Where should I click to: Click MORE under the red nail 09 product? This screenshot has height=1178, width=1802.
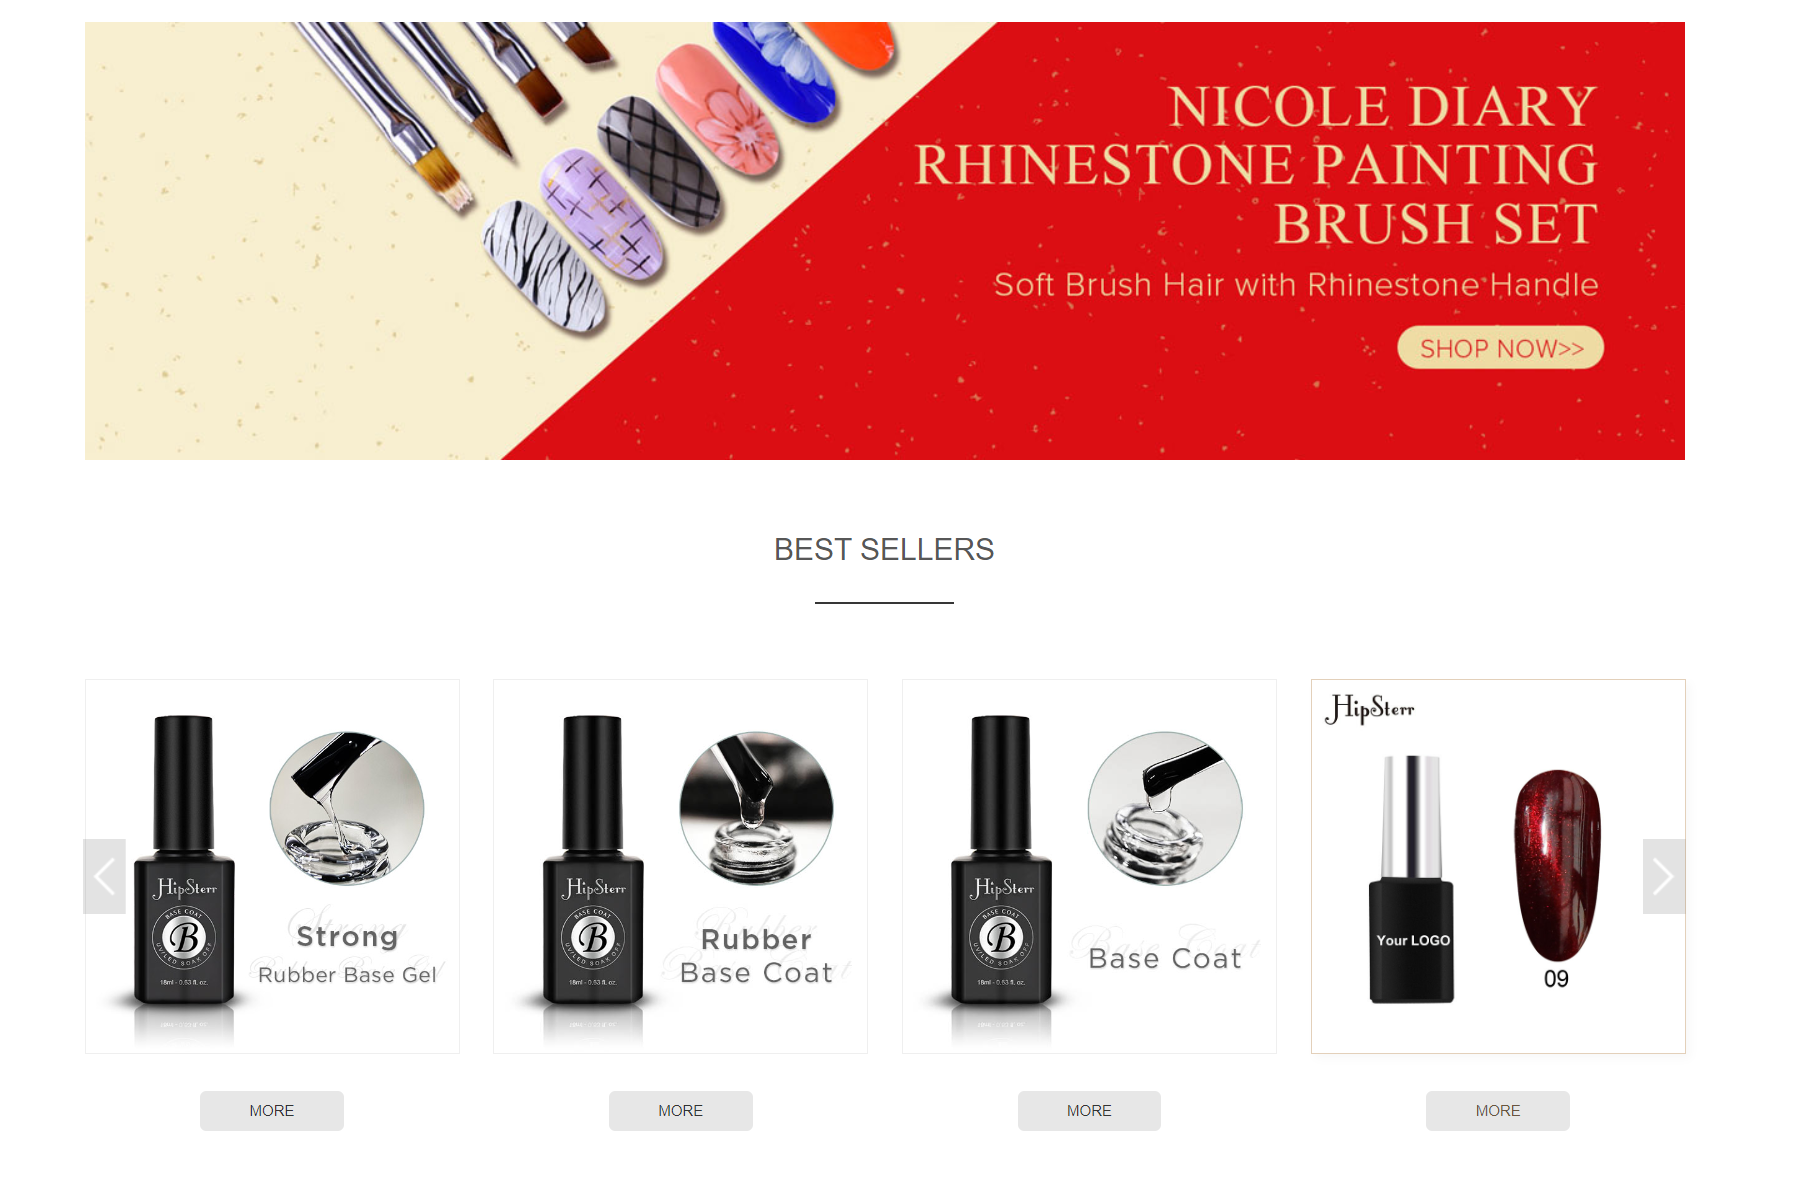[1498, 1111]
